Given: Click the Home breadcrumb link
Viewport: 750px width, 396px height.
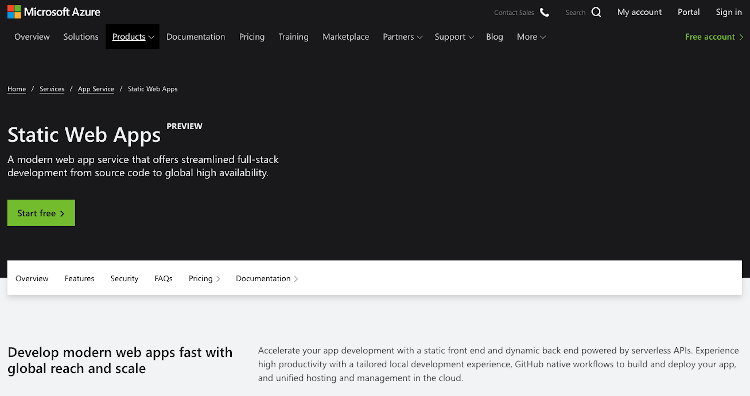Looking at the screenshot, I should pos(17,89).
